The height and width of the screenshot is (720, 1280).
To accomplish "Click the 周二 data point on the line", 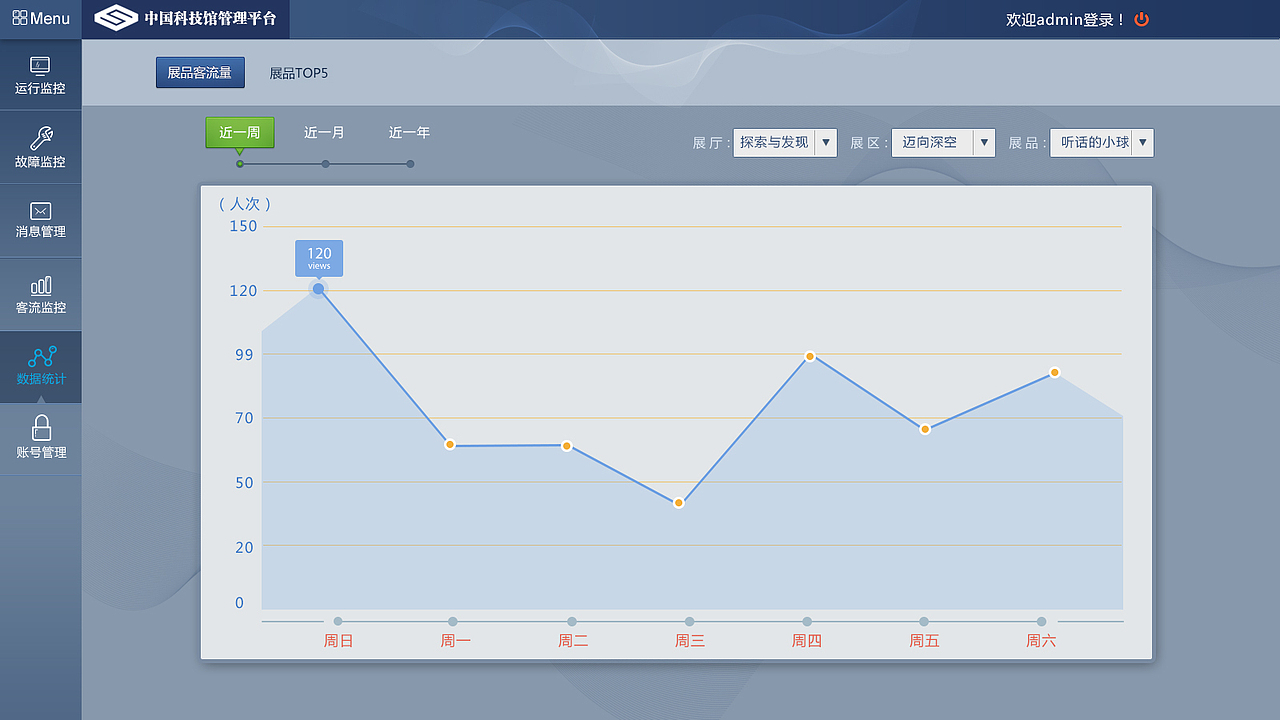I will (x=566, y=445).
